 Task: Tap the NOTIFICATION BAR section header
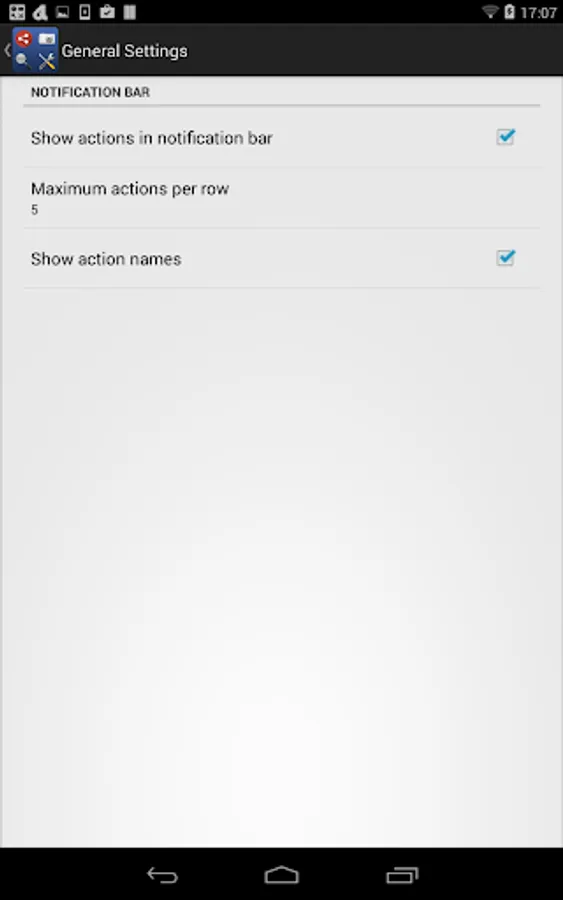pyautogui.click(x=90, y=92)
